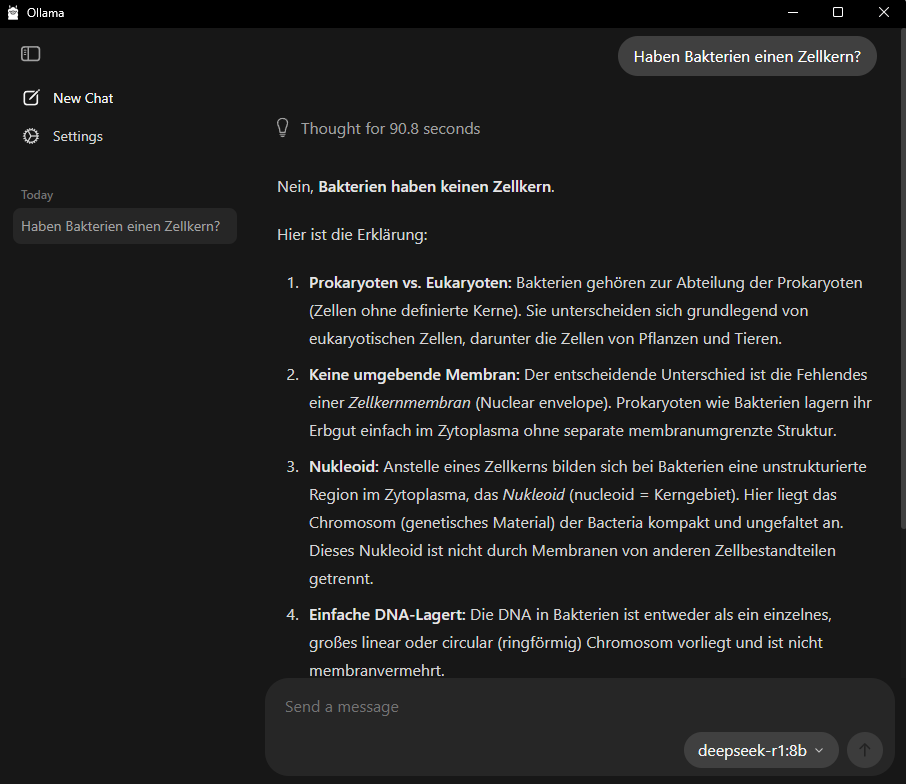Click the 'Nukleoid:' heading in item three

[x=344, y=467]
